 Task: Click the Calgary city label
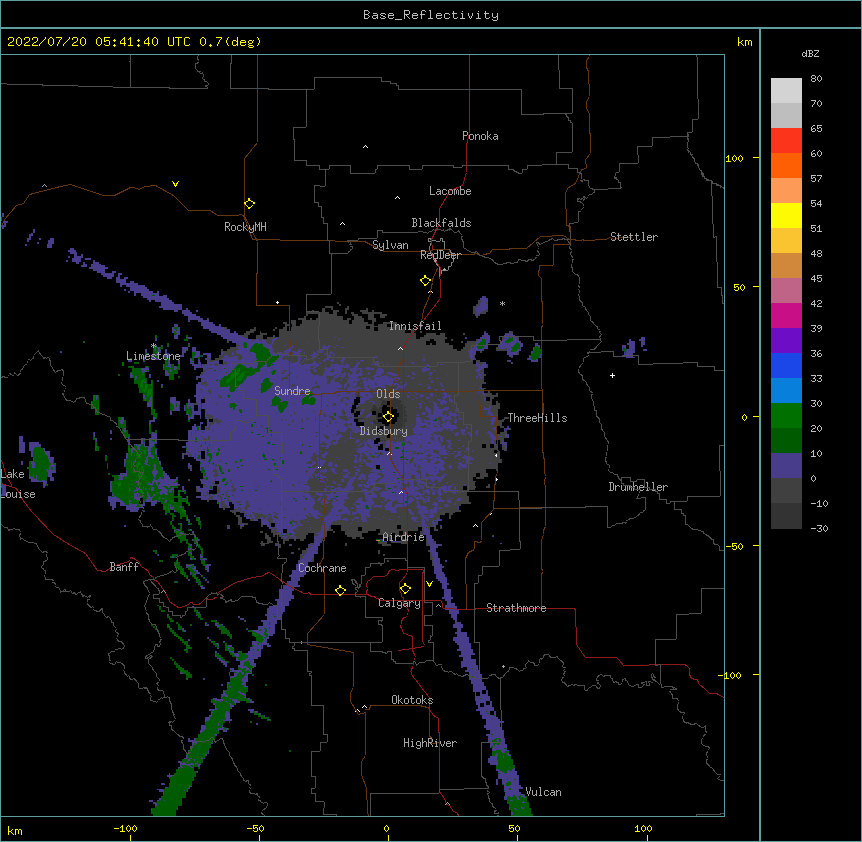click(x=399, y=603)
